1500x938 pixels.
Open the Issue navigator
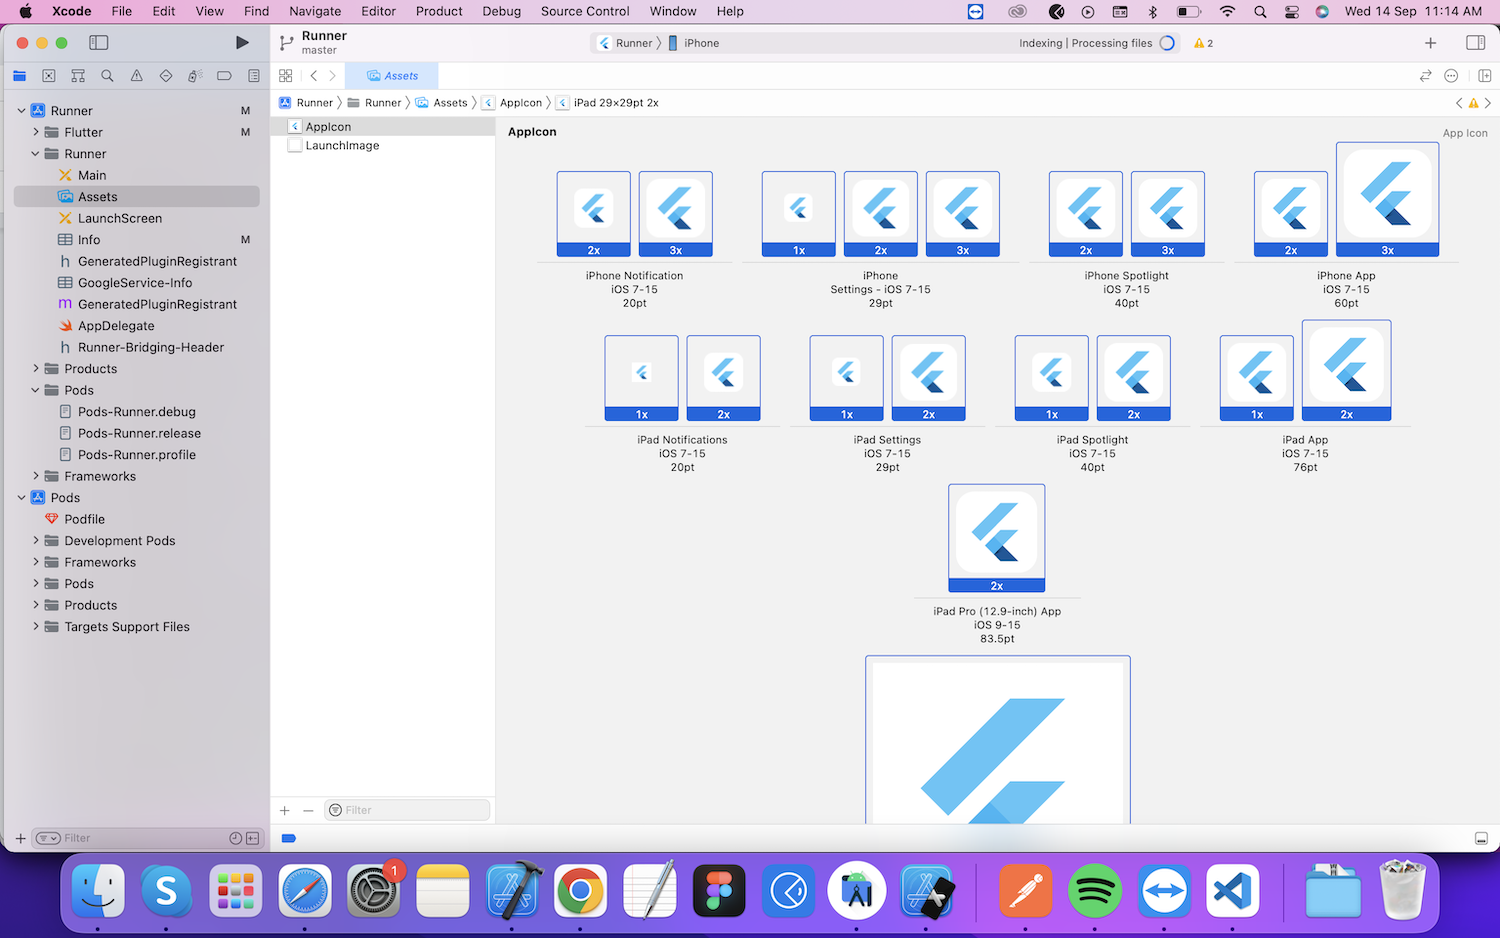pos(137,76)
